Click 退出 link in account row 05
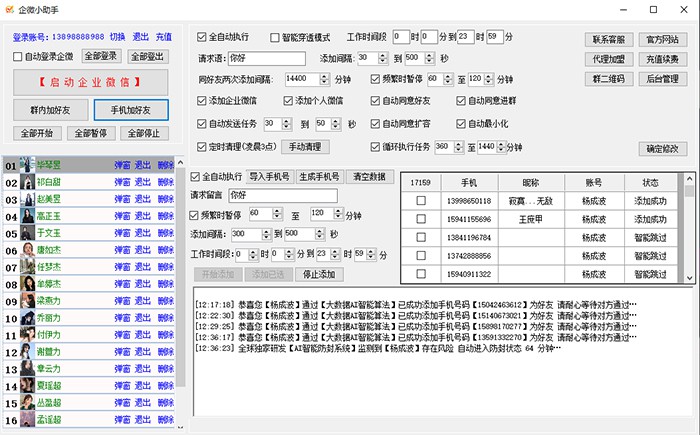 (x=143, y=233)
